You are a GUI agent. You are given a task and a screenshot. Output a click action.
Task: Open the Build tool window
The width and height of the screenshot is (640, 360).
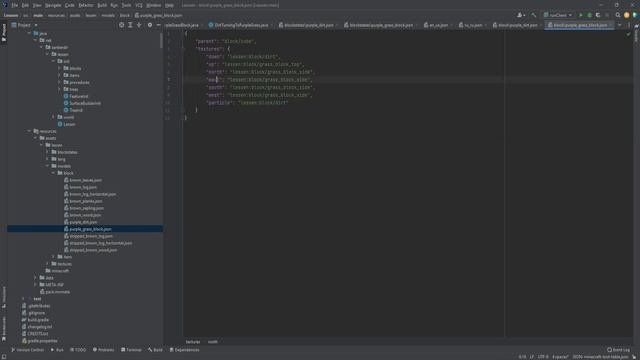coord(155,350)
